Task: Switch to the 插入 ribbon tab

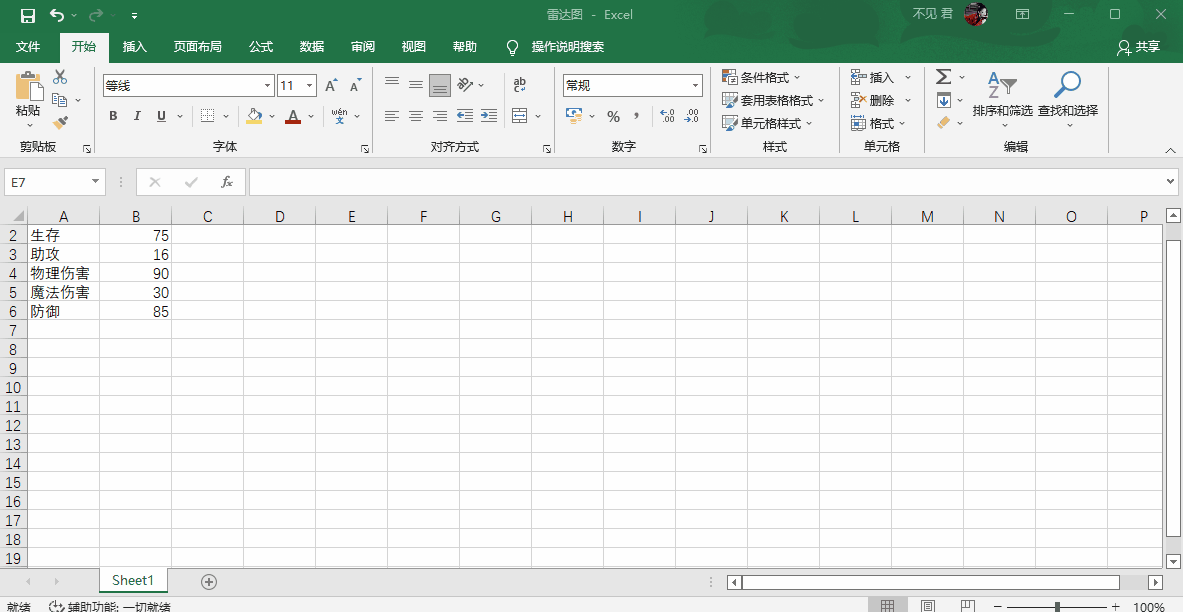Action: pos(134,47)
